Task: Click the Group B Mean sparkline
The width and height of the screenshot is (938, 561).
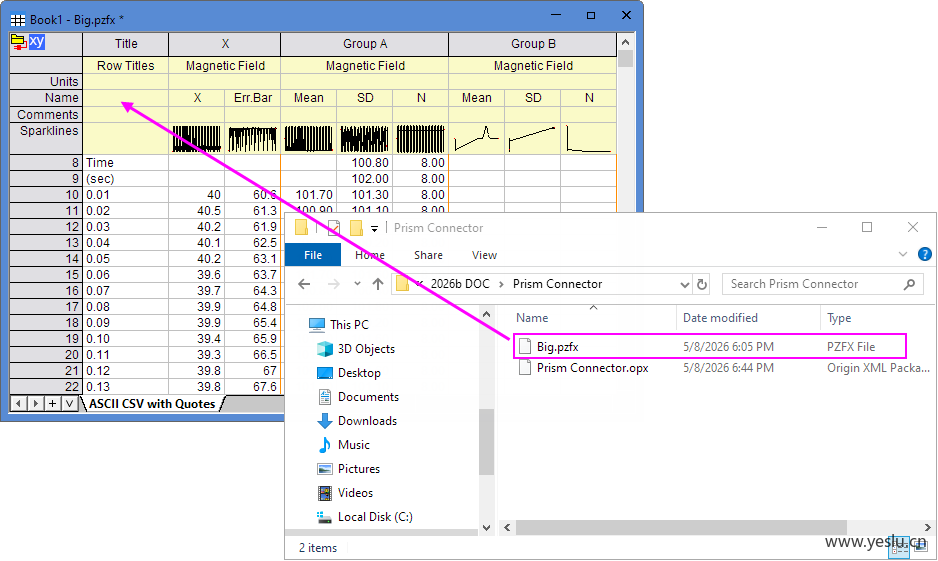Action: 477,138
